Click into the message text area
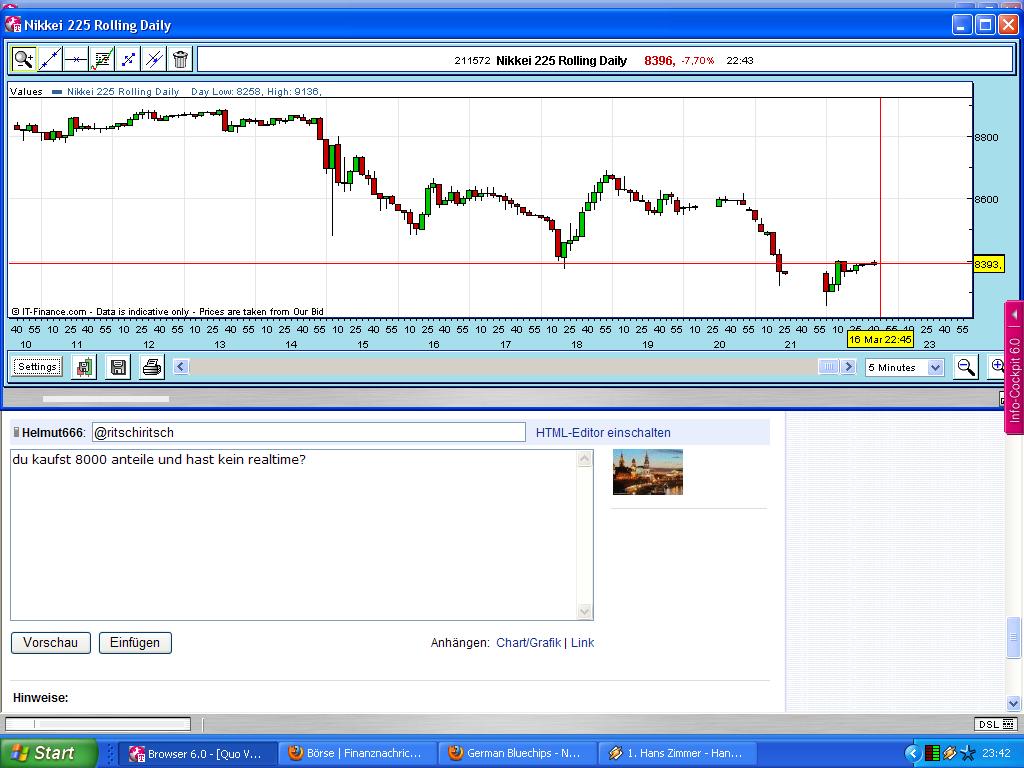 [x=293, y=535]
